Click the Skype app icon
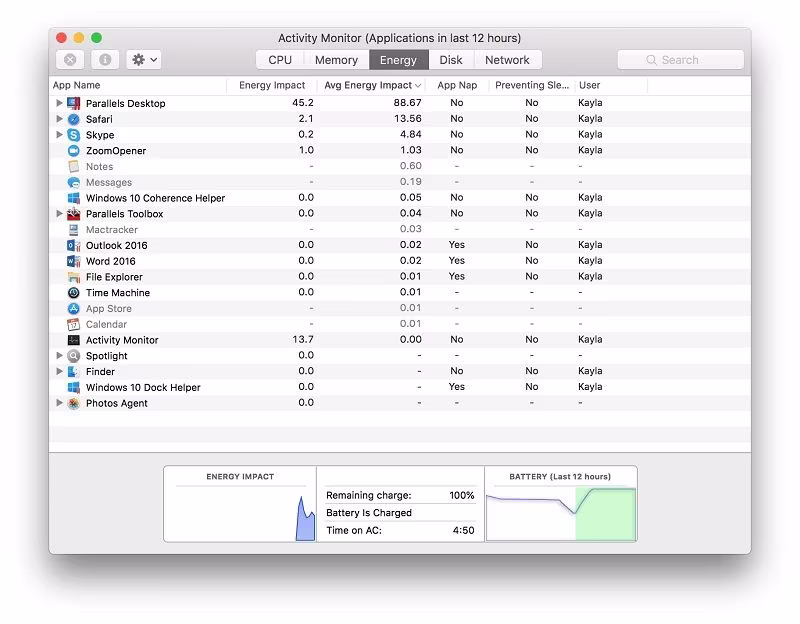800x624 pixels. pyautogui.click(x=73, y=135)
